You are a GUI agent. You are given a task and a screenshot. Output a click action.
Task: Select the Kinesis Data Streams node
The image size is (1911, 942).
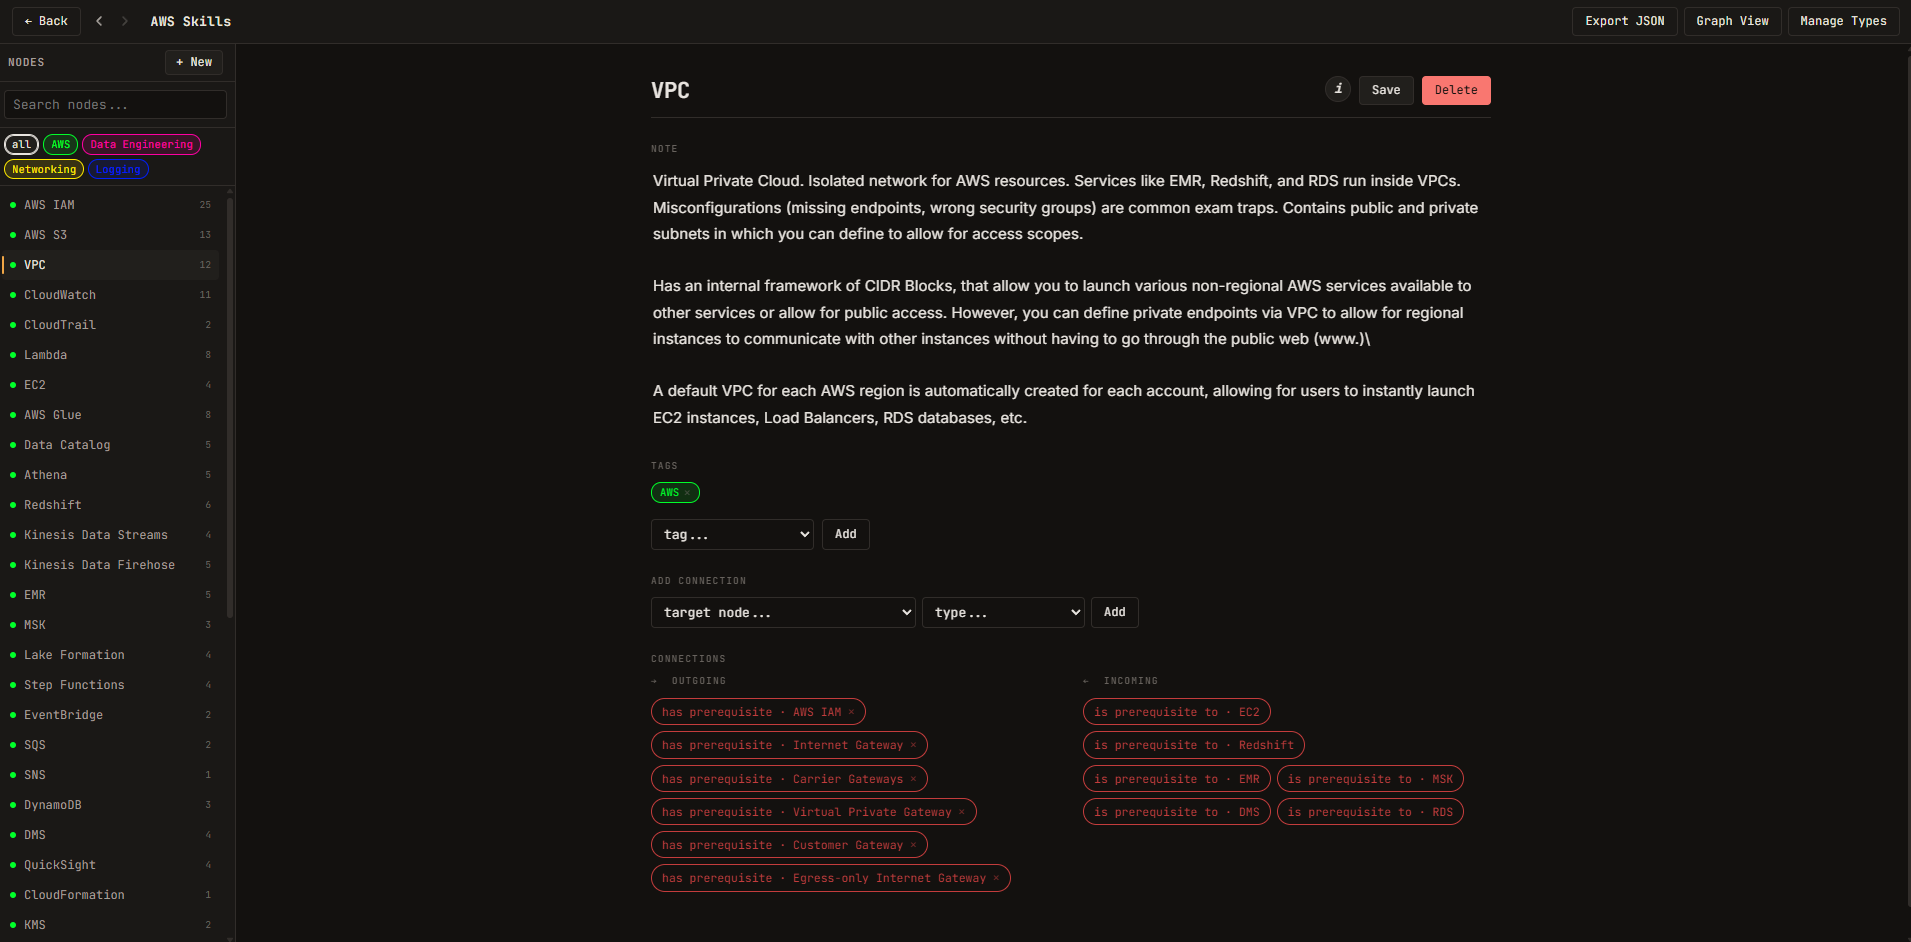(110, 535)
